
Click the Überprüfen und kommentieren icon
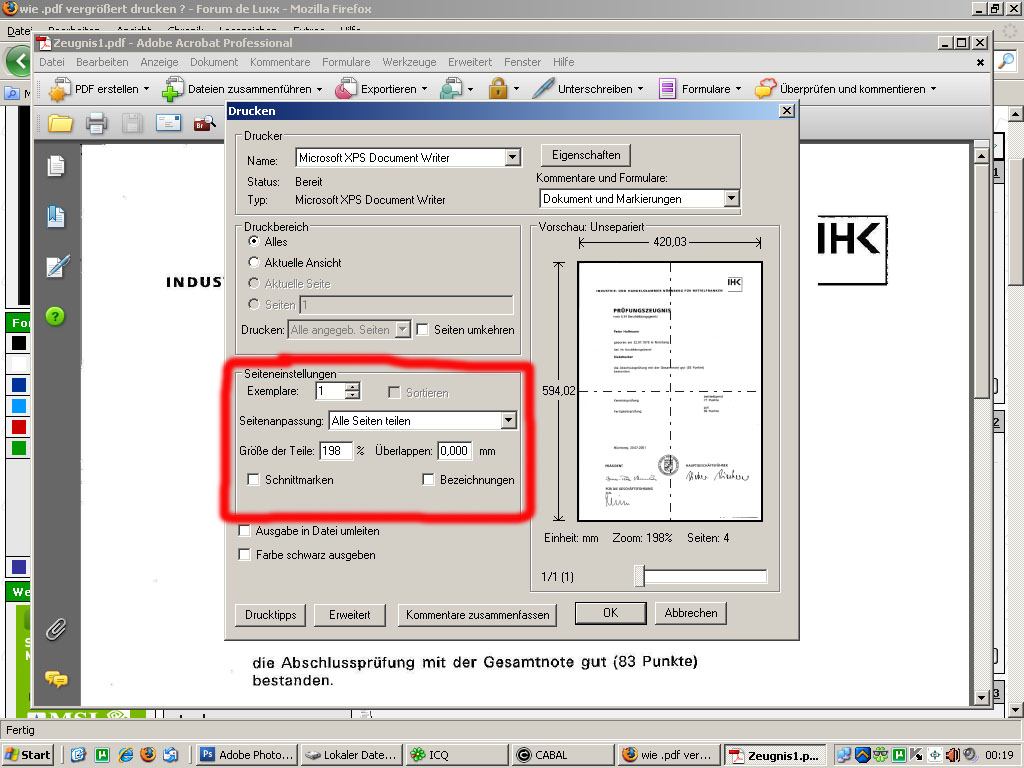pos(765,89)
